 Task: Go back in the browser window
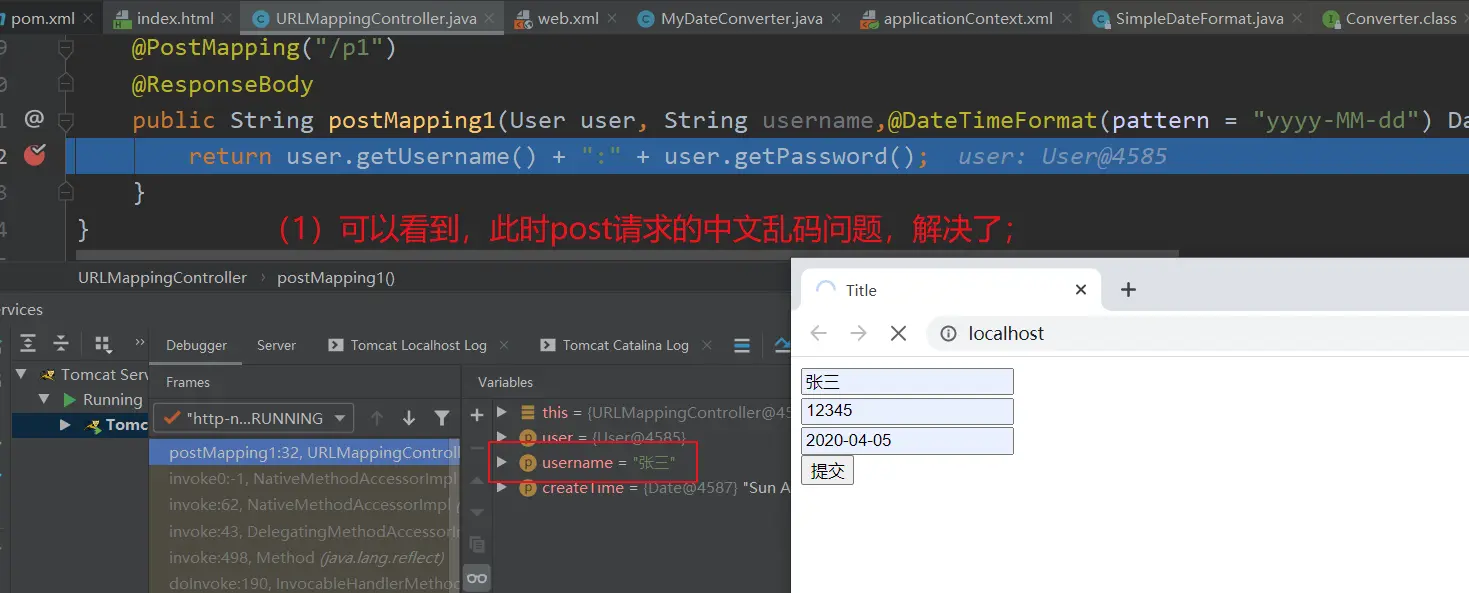coord(819,333)
